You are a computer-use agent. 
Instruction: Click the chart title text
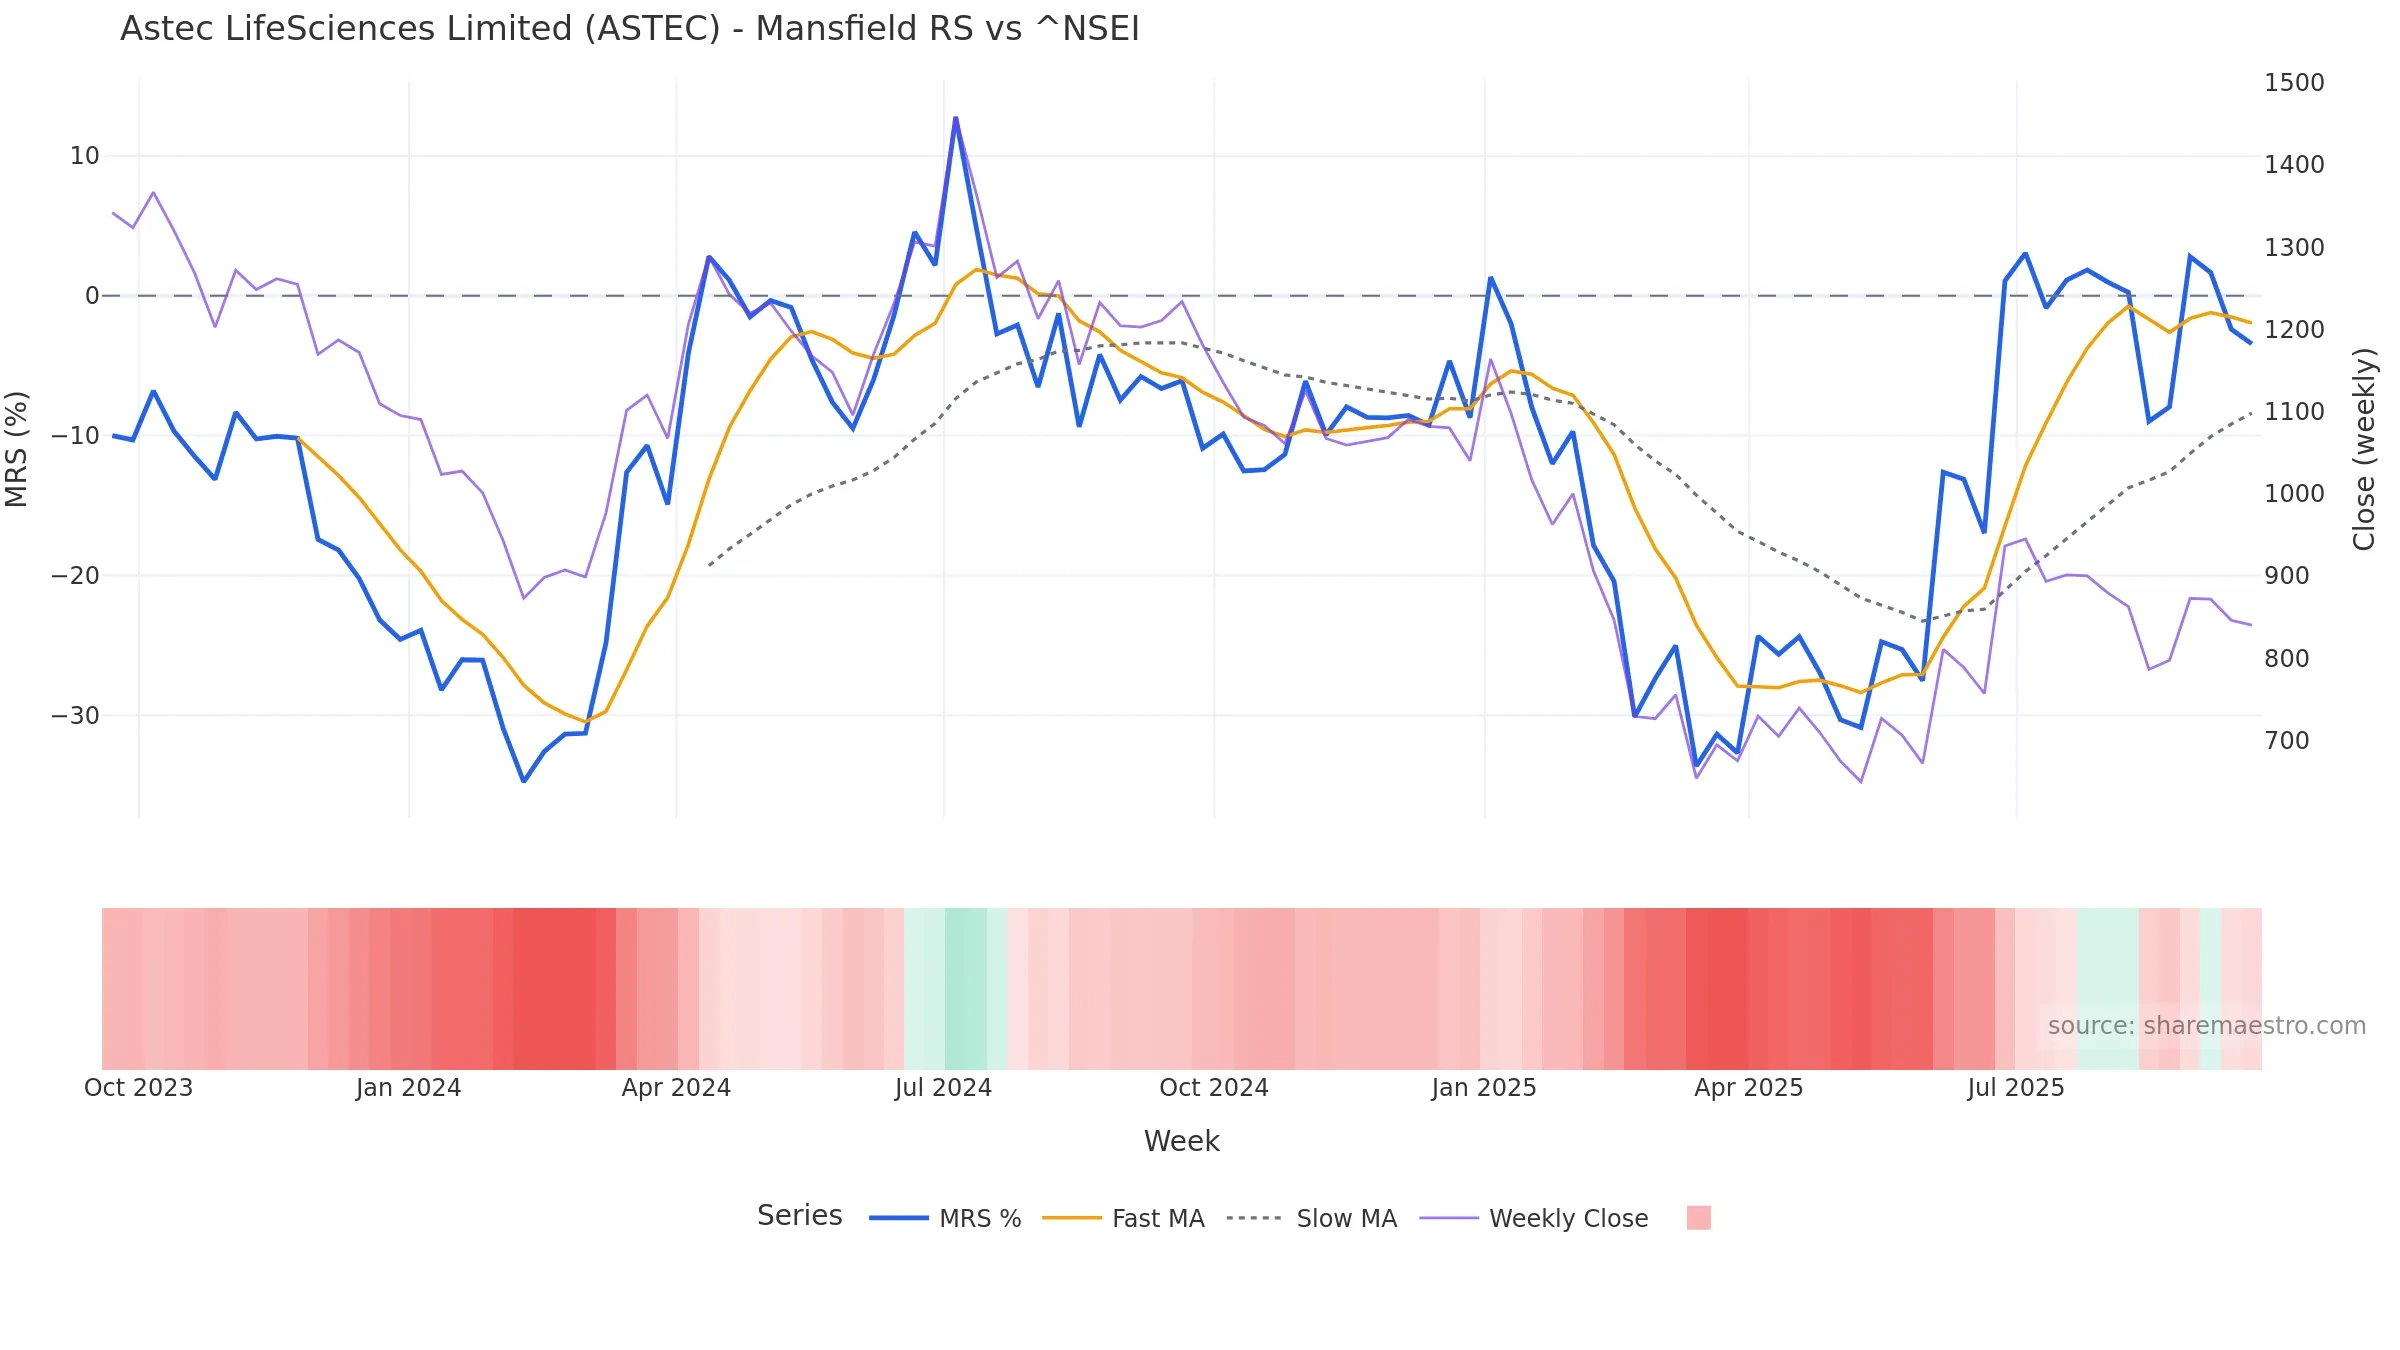(x=630, y=29)
